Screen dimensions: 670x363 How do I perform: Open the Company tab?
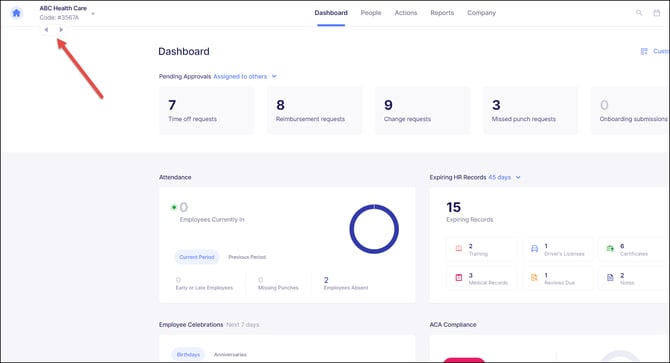click(x=482, y=13)
